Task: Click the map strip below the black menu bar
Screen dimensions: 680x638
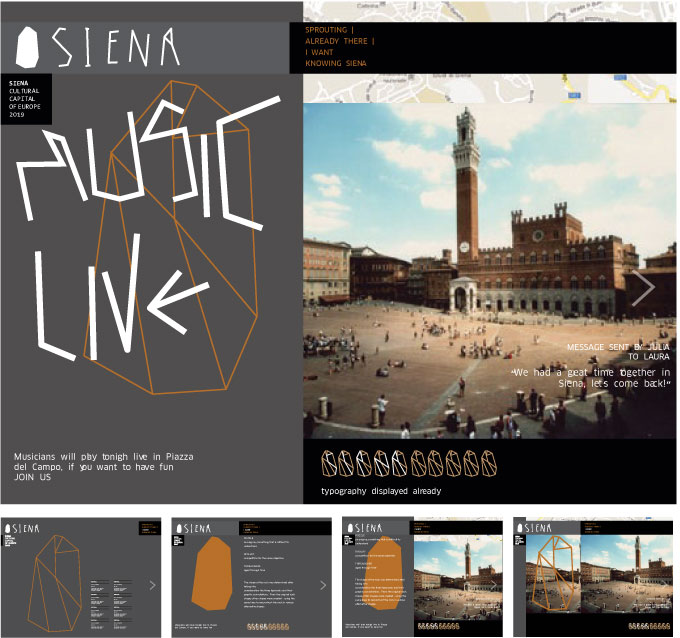Action: click(x=490, y=88)
